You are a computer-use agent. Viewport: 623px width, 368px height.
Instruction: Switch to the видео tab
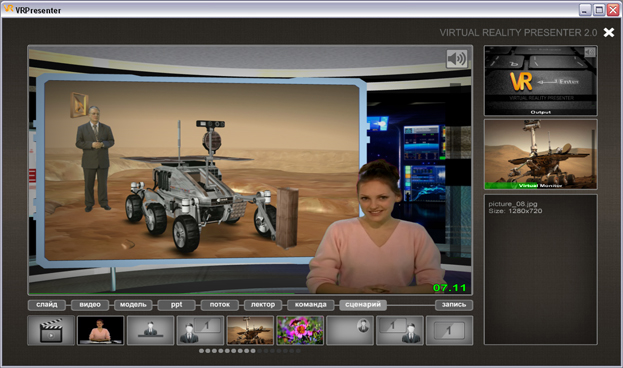coord(90,305)
